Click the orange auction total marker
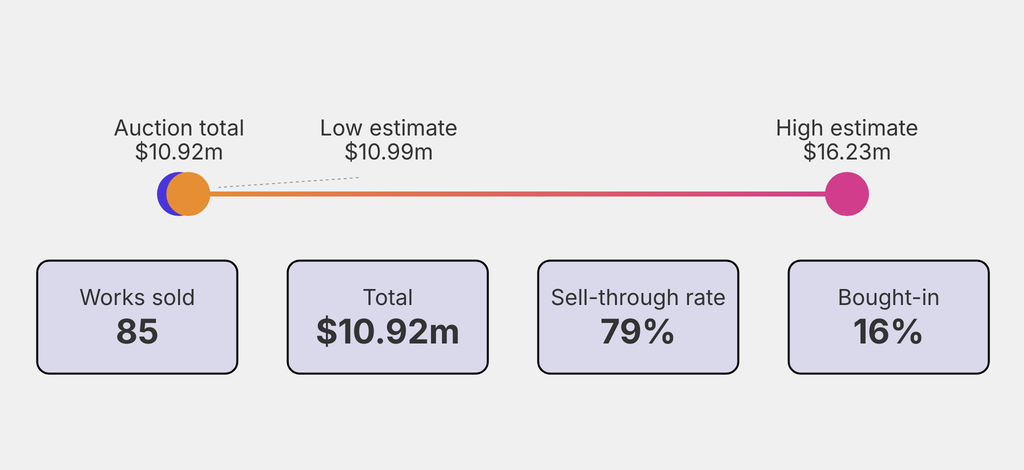 coord(189,194)
